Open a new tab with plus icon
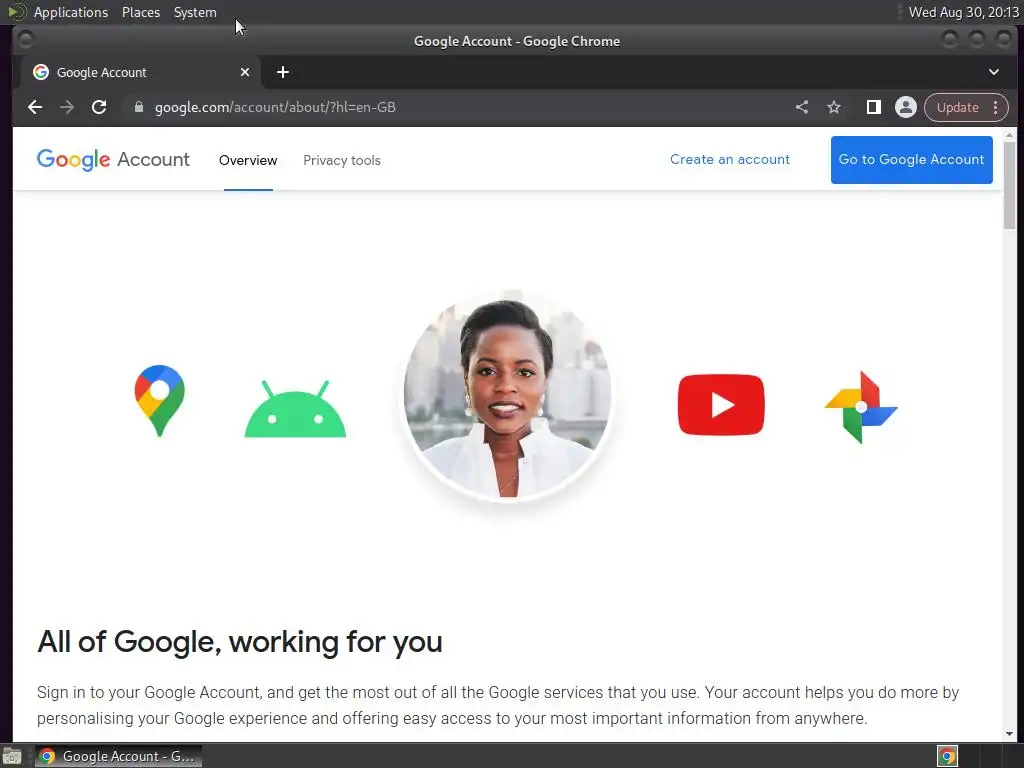 (x=283, y=72)
